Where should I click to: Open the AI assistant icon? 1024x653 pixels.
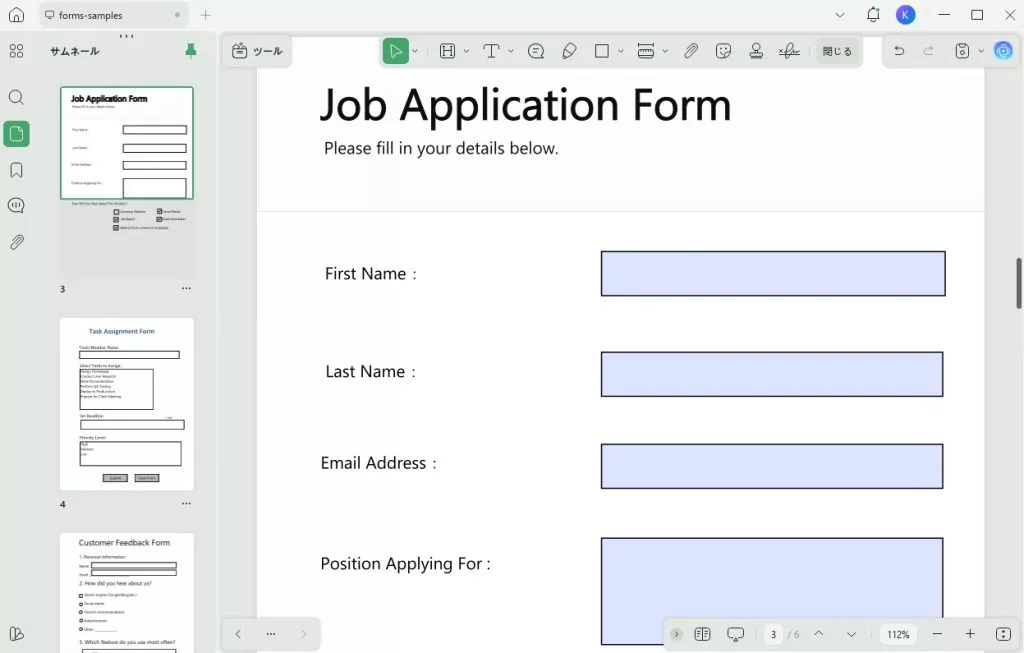pos(1003,50)
